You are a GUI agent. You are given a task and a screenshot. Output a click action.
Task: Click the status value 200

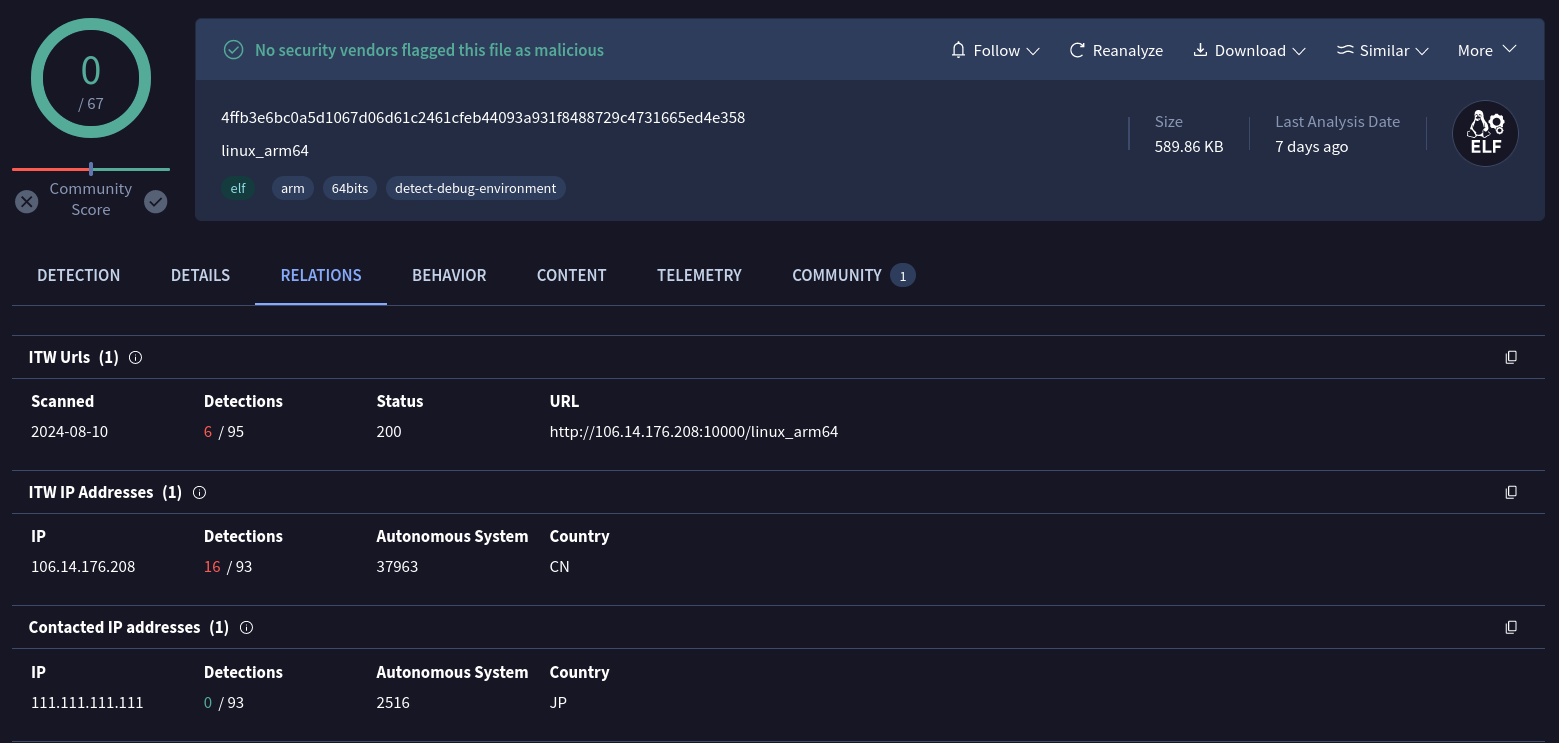coord(389,432)
